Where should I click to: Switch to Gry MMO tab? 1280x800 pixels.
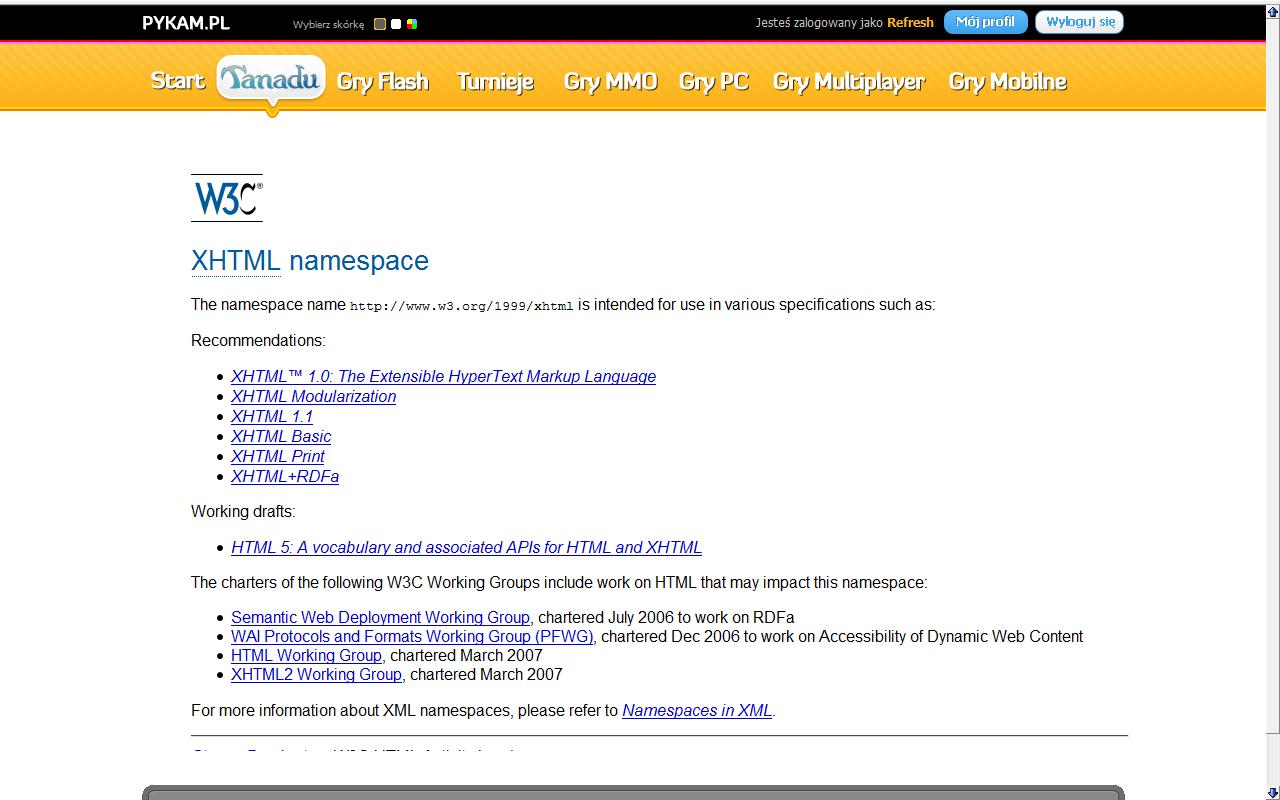pos(610,82)
